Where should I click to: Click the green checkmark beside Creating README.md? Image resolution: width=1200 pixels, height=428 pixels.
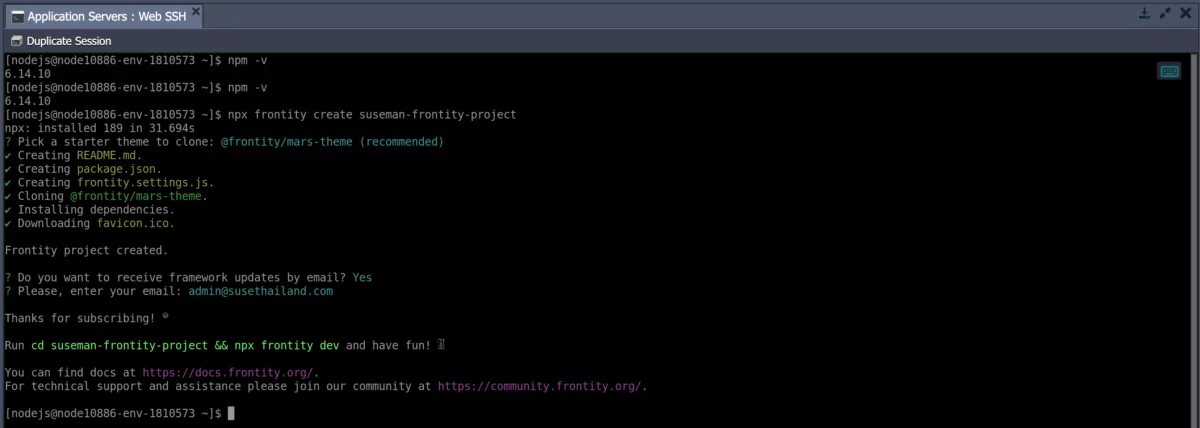pos(9,156)
